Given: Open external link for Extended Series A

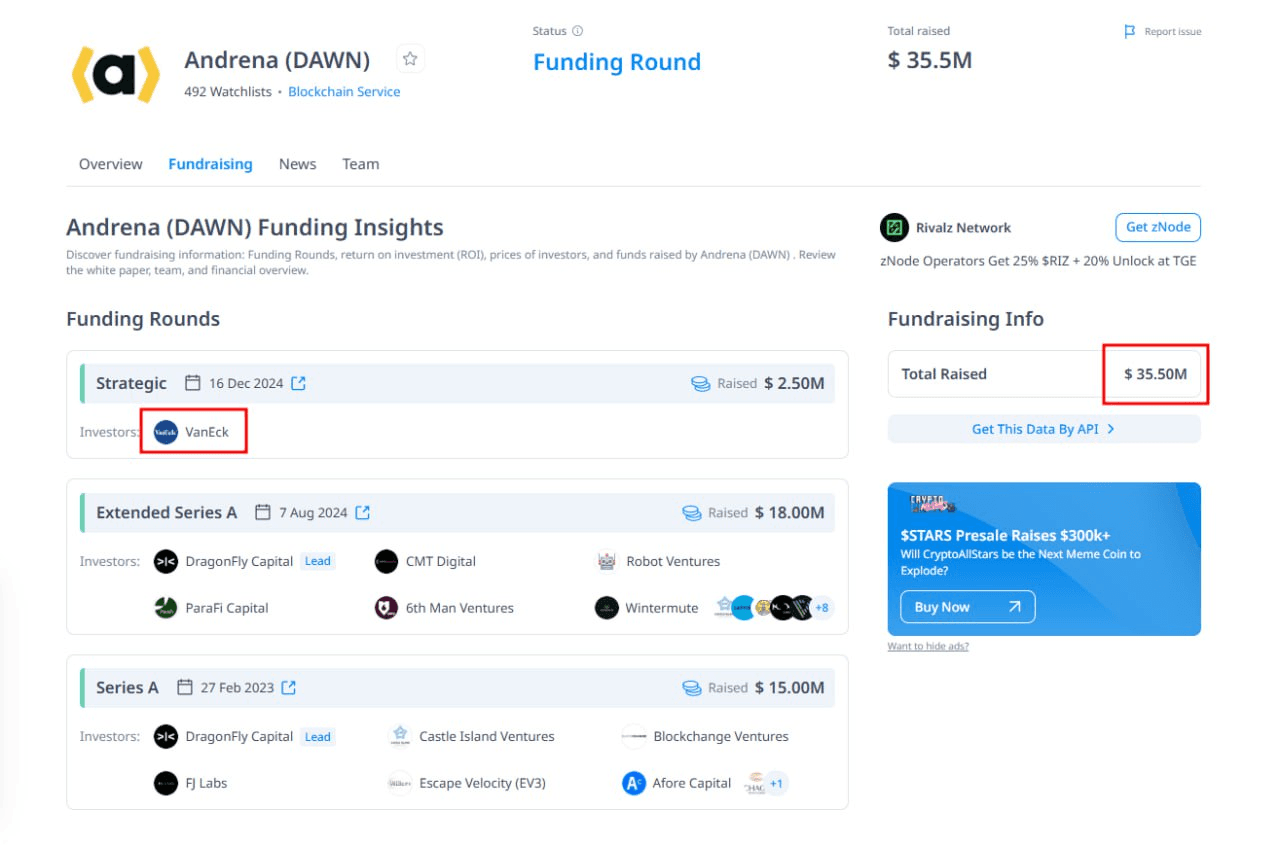Looking at the screenshot, I should (x=363, y=512).
